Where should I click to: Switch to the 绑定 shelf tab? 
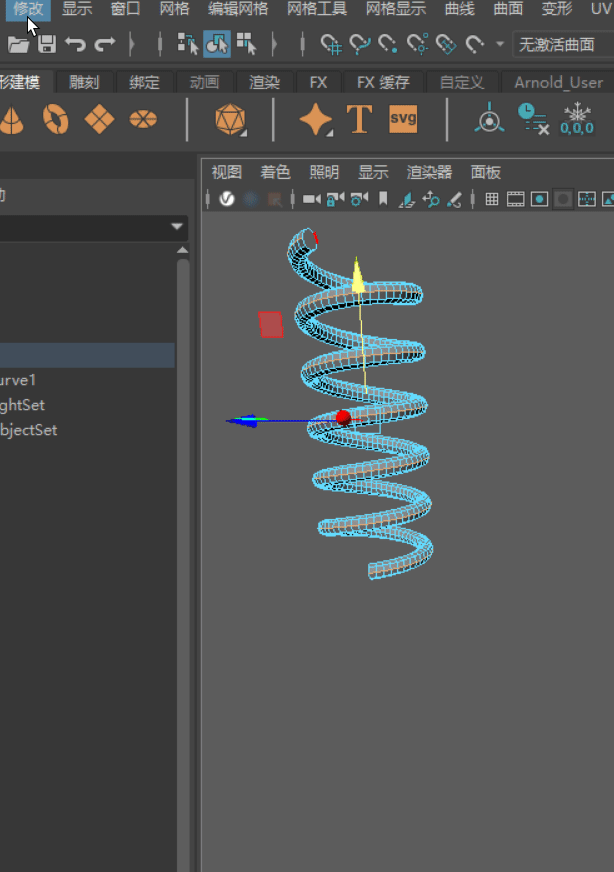coord(144,82)
